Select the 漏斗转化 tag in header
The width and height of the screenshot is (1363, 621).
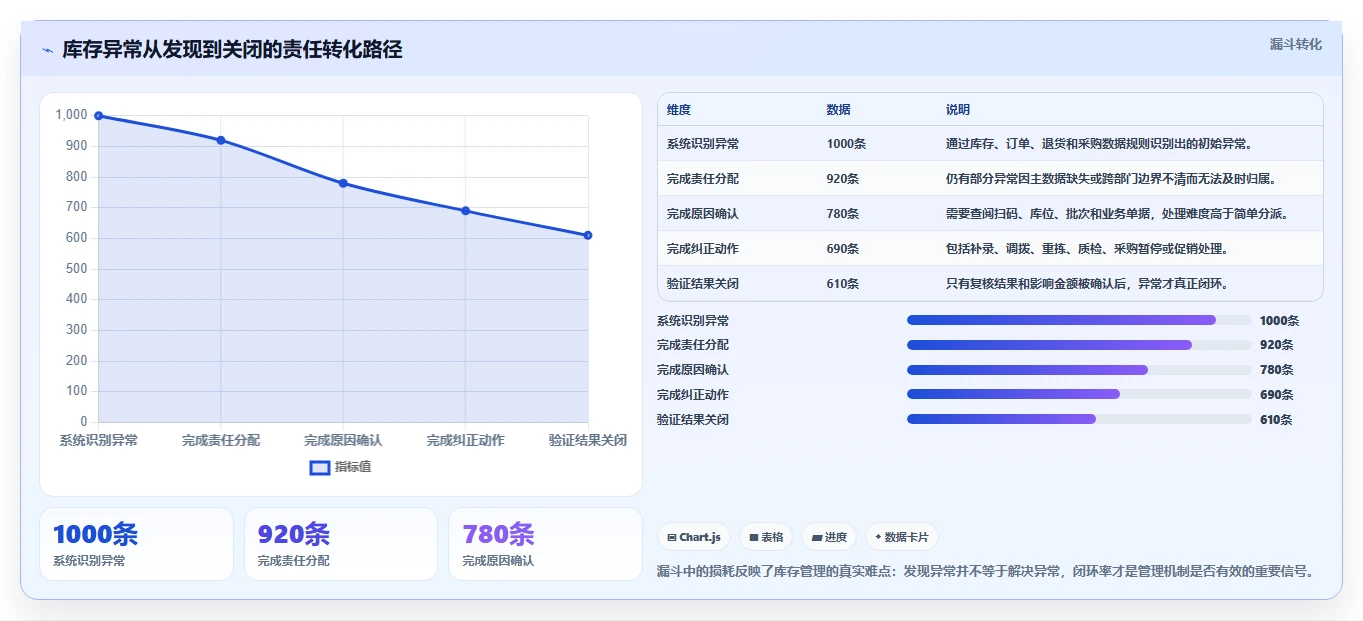1295,45
